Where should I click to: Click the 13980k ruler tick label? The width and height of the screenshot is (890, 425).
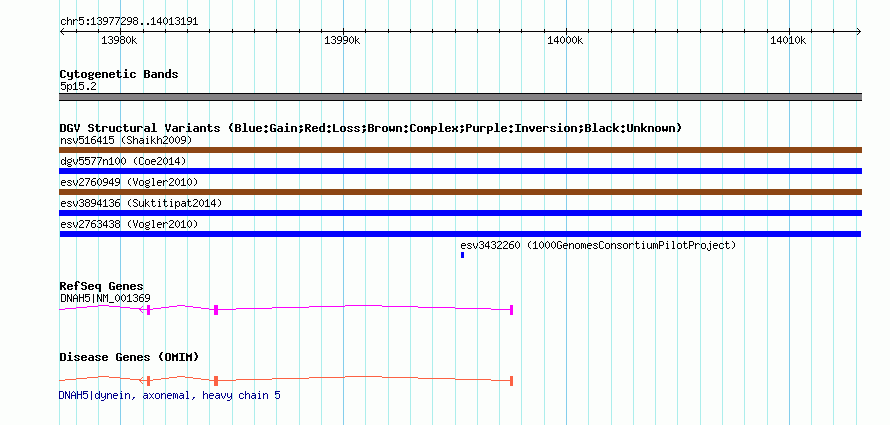tap(119, 40)
